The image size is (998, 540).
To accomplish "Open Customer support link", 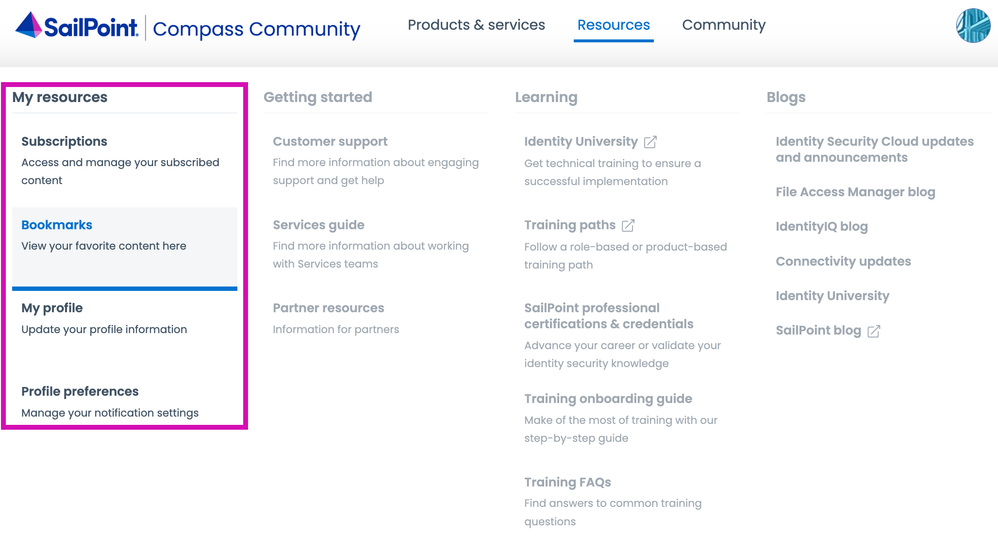I will [x=330, y=142].
